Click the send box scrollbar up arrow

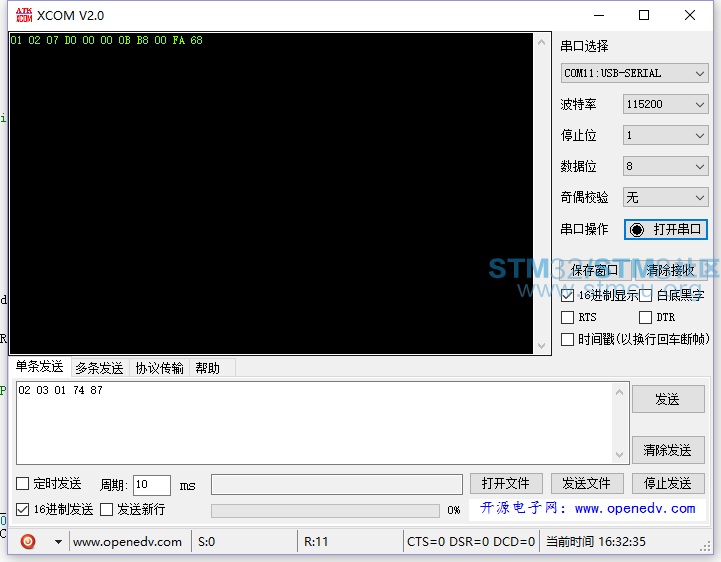(x=620, y=392)
